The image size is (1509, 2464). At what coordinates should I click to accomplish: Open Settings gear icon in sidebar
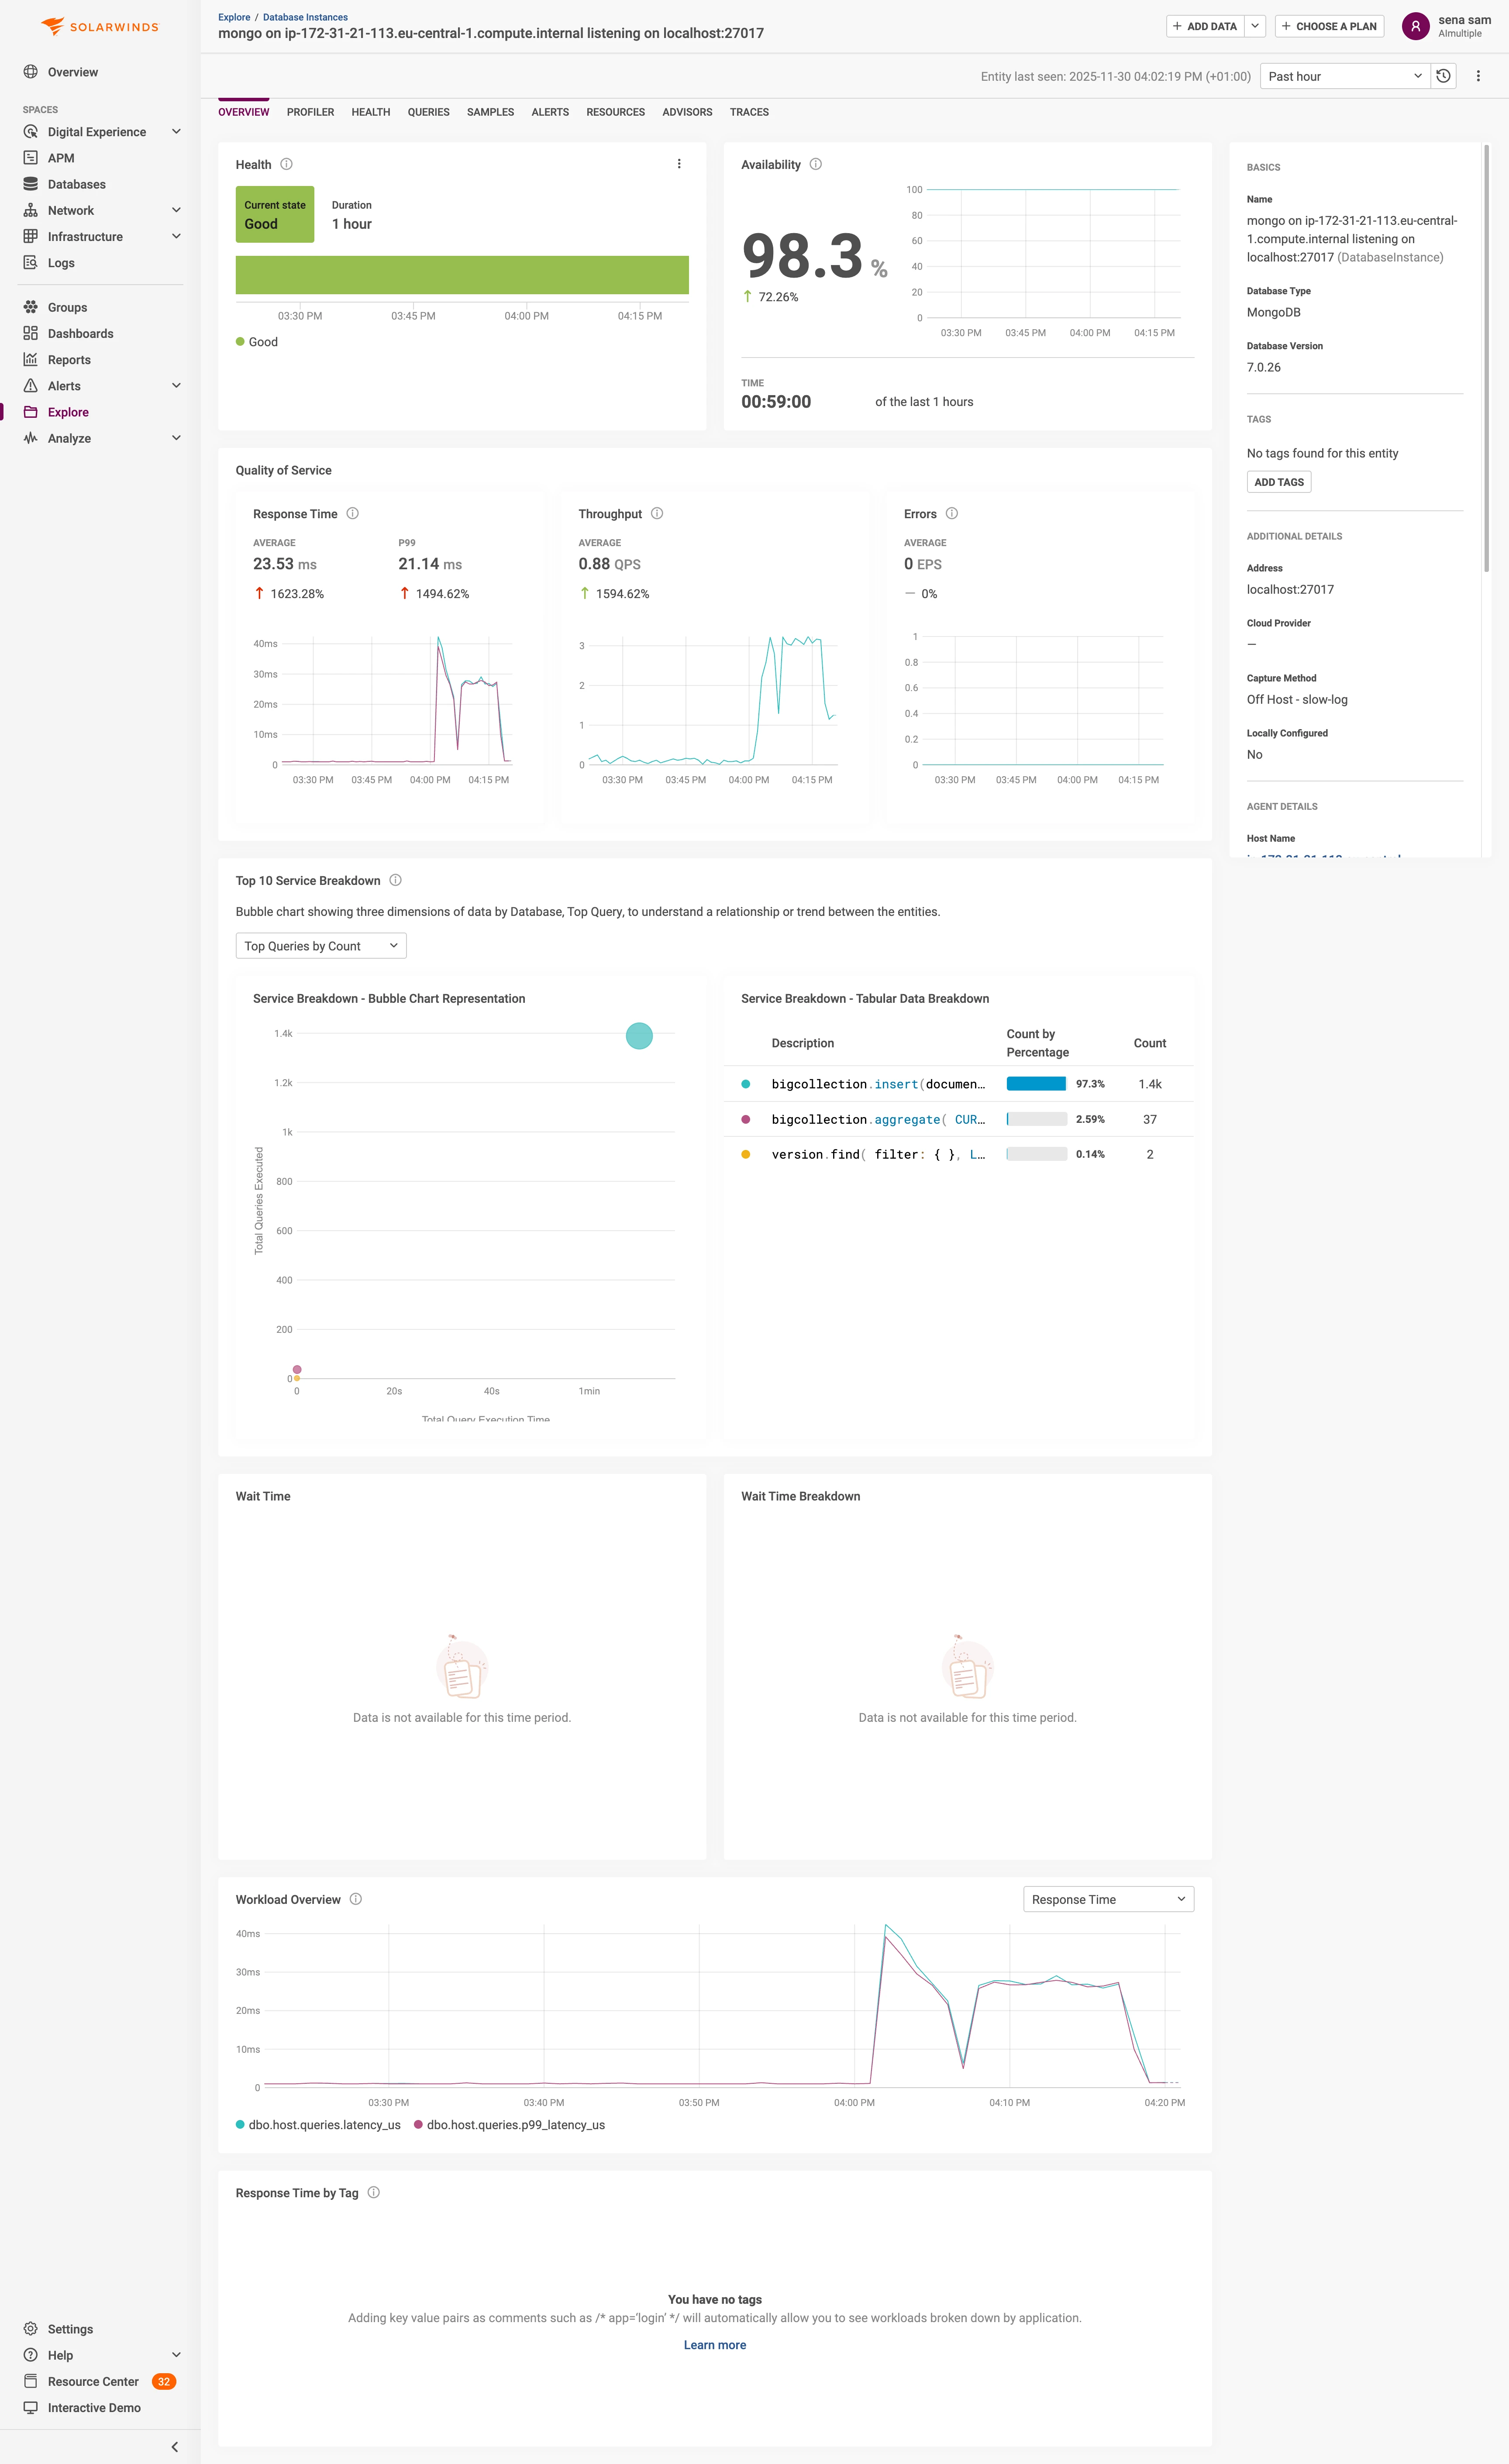[x=31, y=2329]
